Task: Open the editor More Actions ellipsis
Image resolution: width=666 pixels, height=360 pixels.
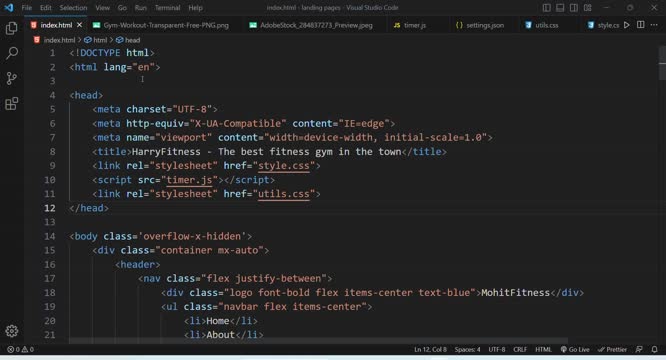Action: pyautogui.click(x=654, y=25)
